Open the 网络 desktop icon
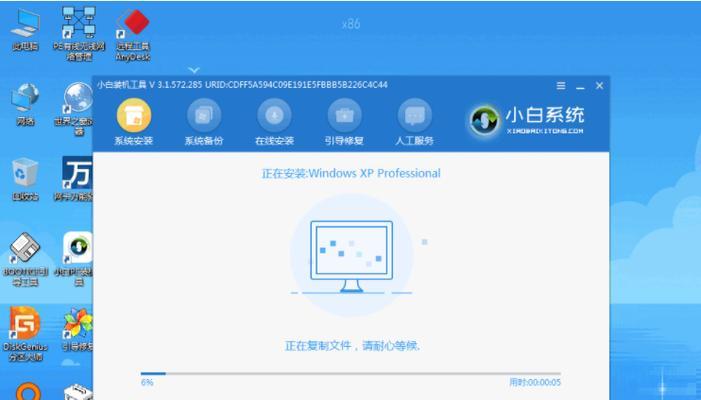 point(25,105)
